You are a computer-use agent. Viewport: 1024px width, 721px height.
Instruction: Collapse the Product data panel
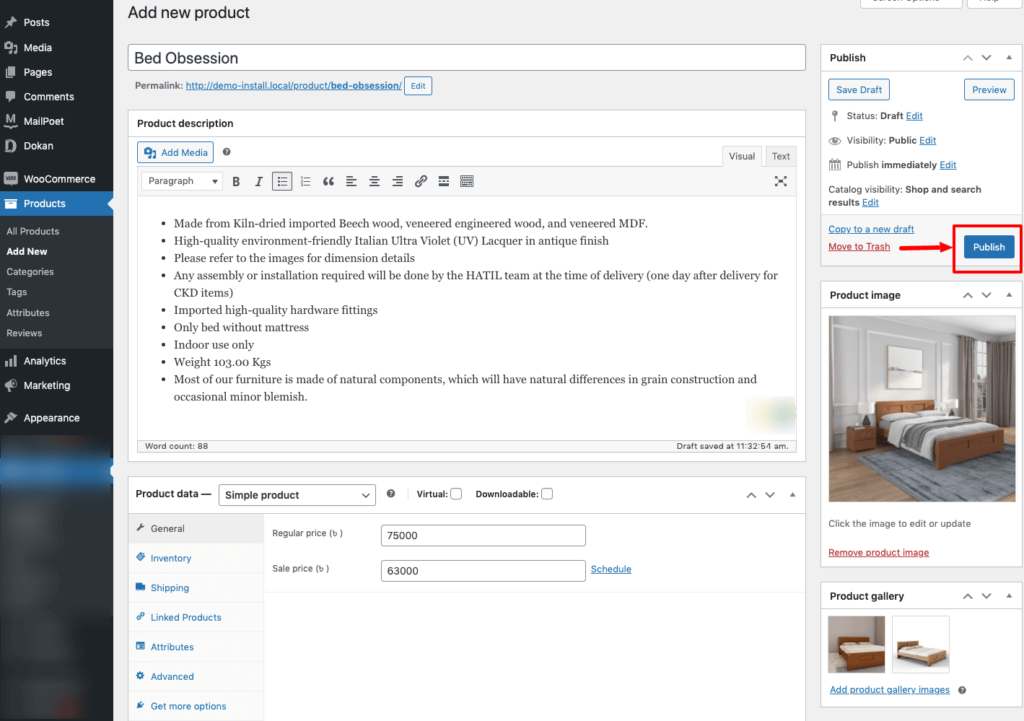(792, 494)
